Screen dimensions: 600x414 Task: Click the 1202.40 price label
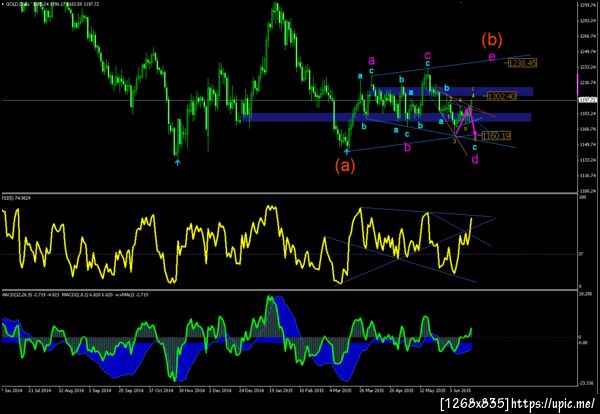coord(502,96)
